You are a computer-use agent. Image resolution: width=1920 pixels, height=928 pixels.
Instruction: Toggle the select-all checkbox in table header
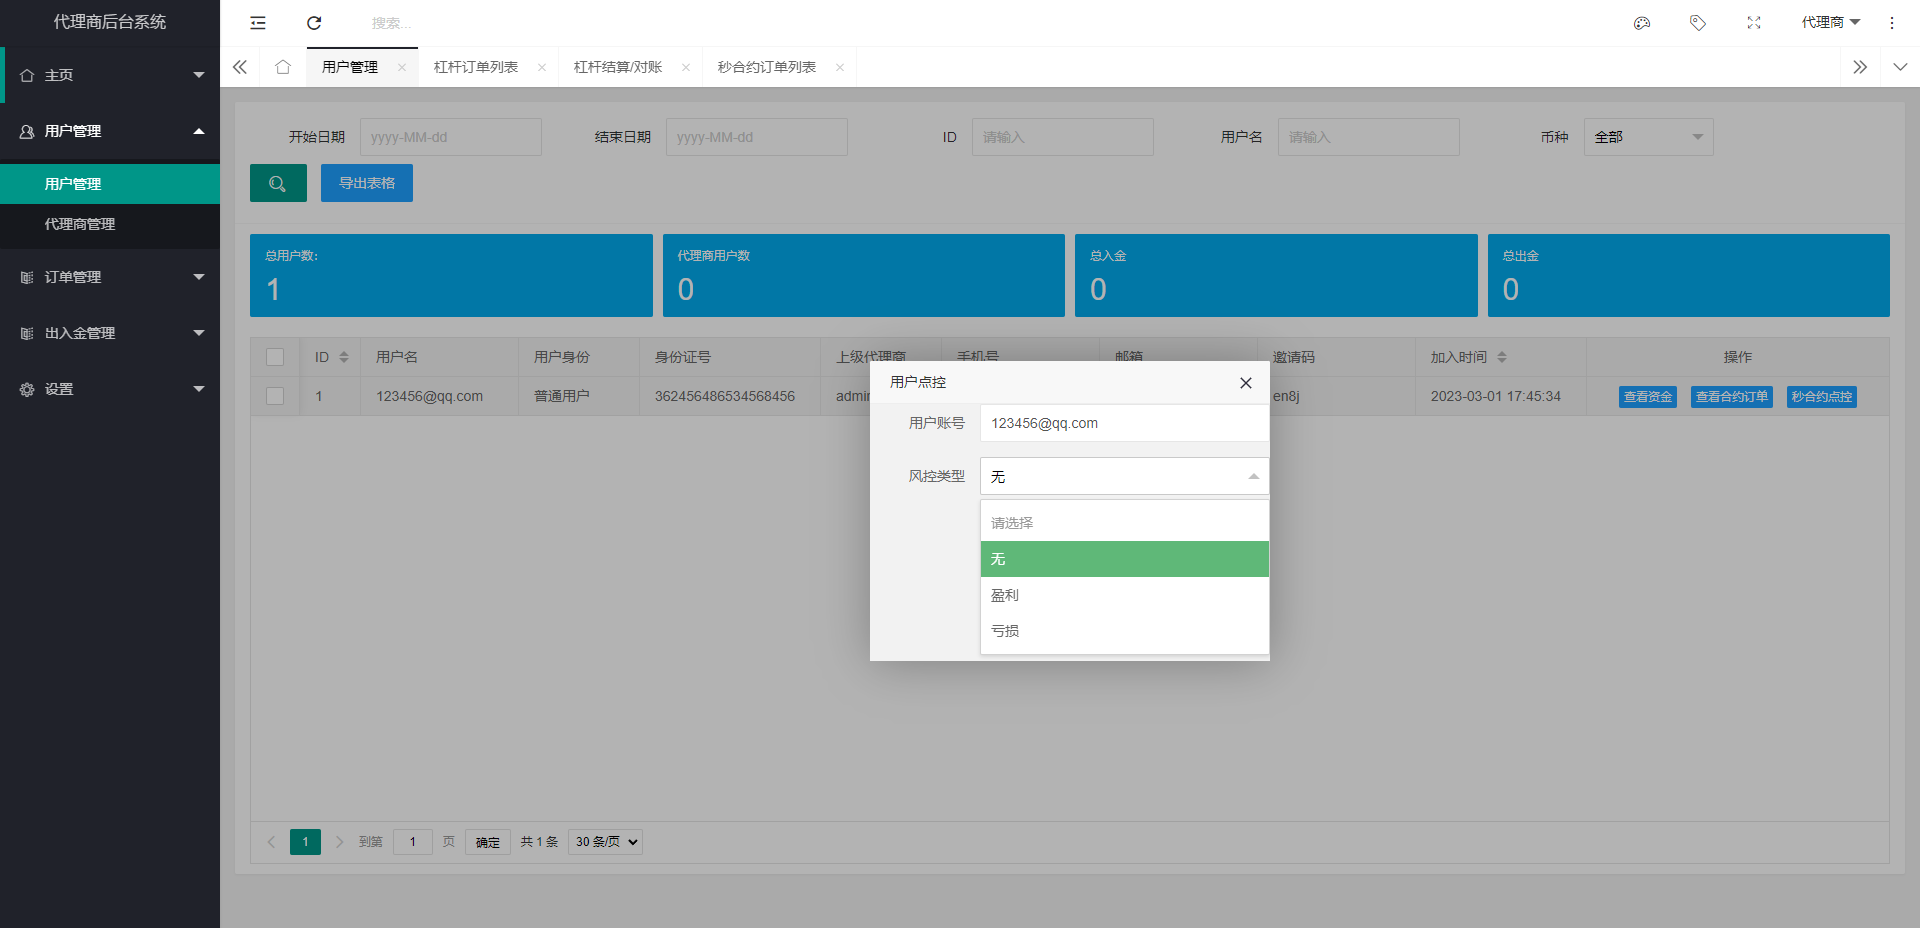click(275, 357)
